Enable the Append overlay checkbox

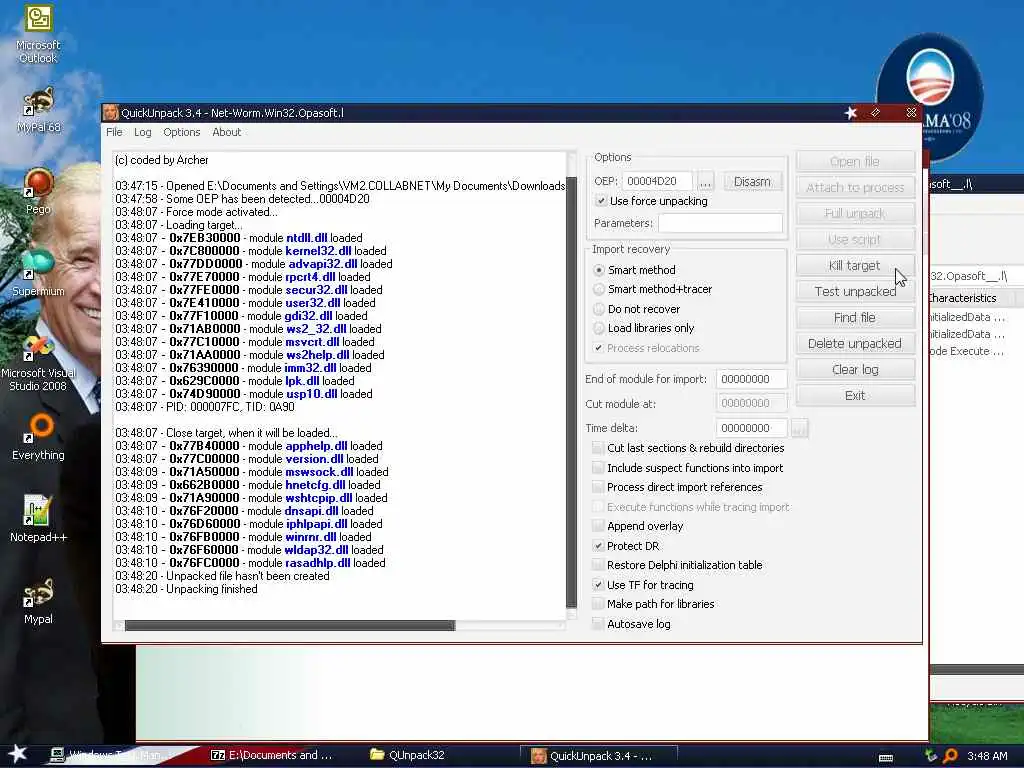coord(598,526)
